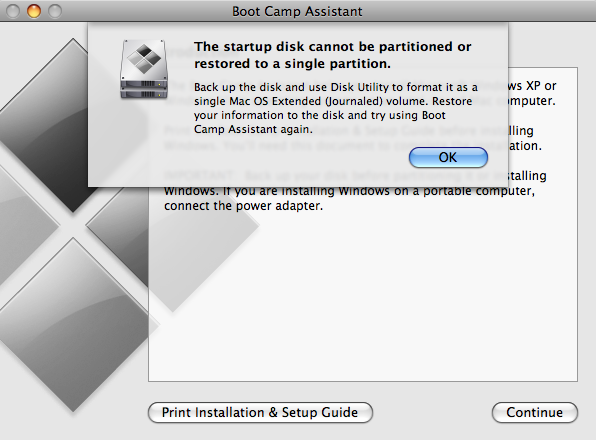Image resolution: width=596 pixels, height=440 pixels.
Task: Click the 'connect the power adapter' text line
Action: click(x=243, y=206)
